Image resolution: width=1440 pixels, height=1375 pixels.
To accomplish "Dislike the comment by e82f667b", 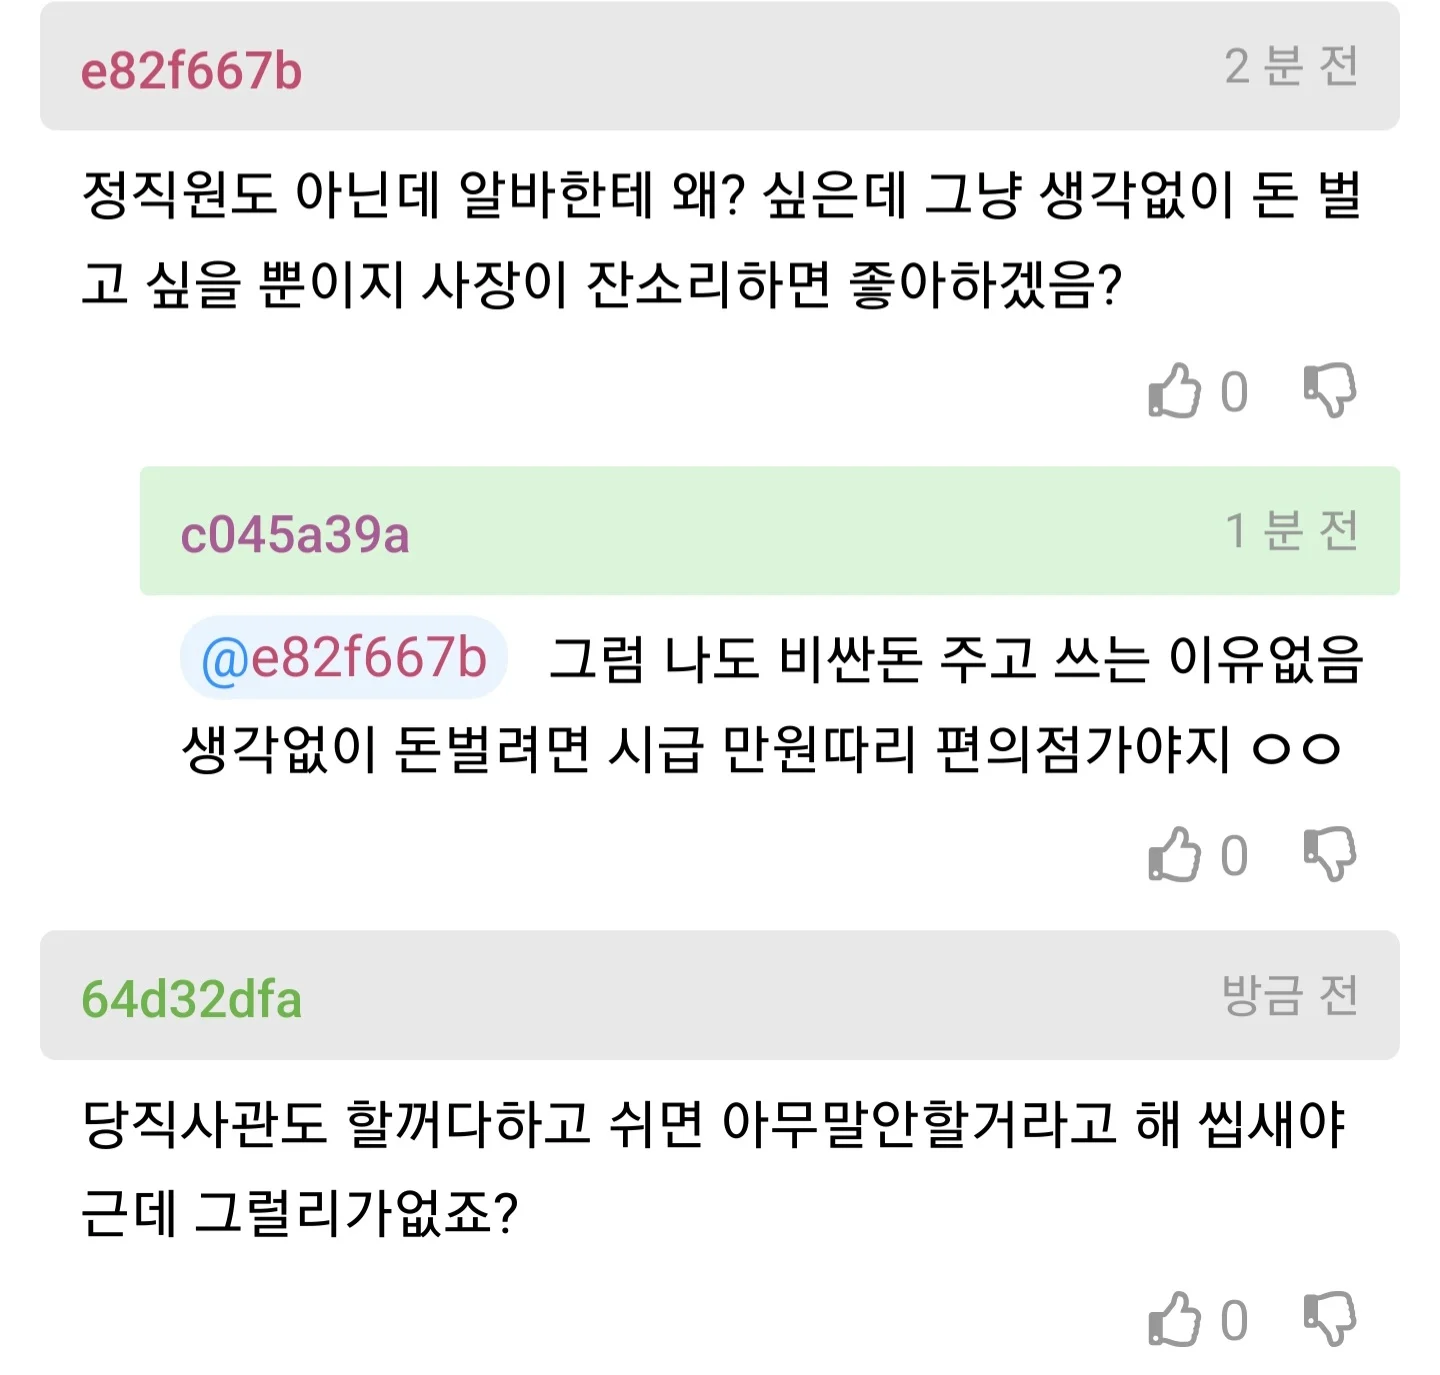I will click(x=1330, y=391).
